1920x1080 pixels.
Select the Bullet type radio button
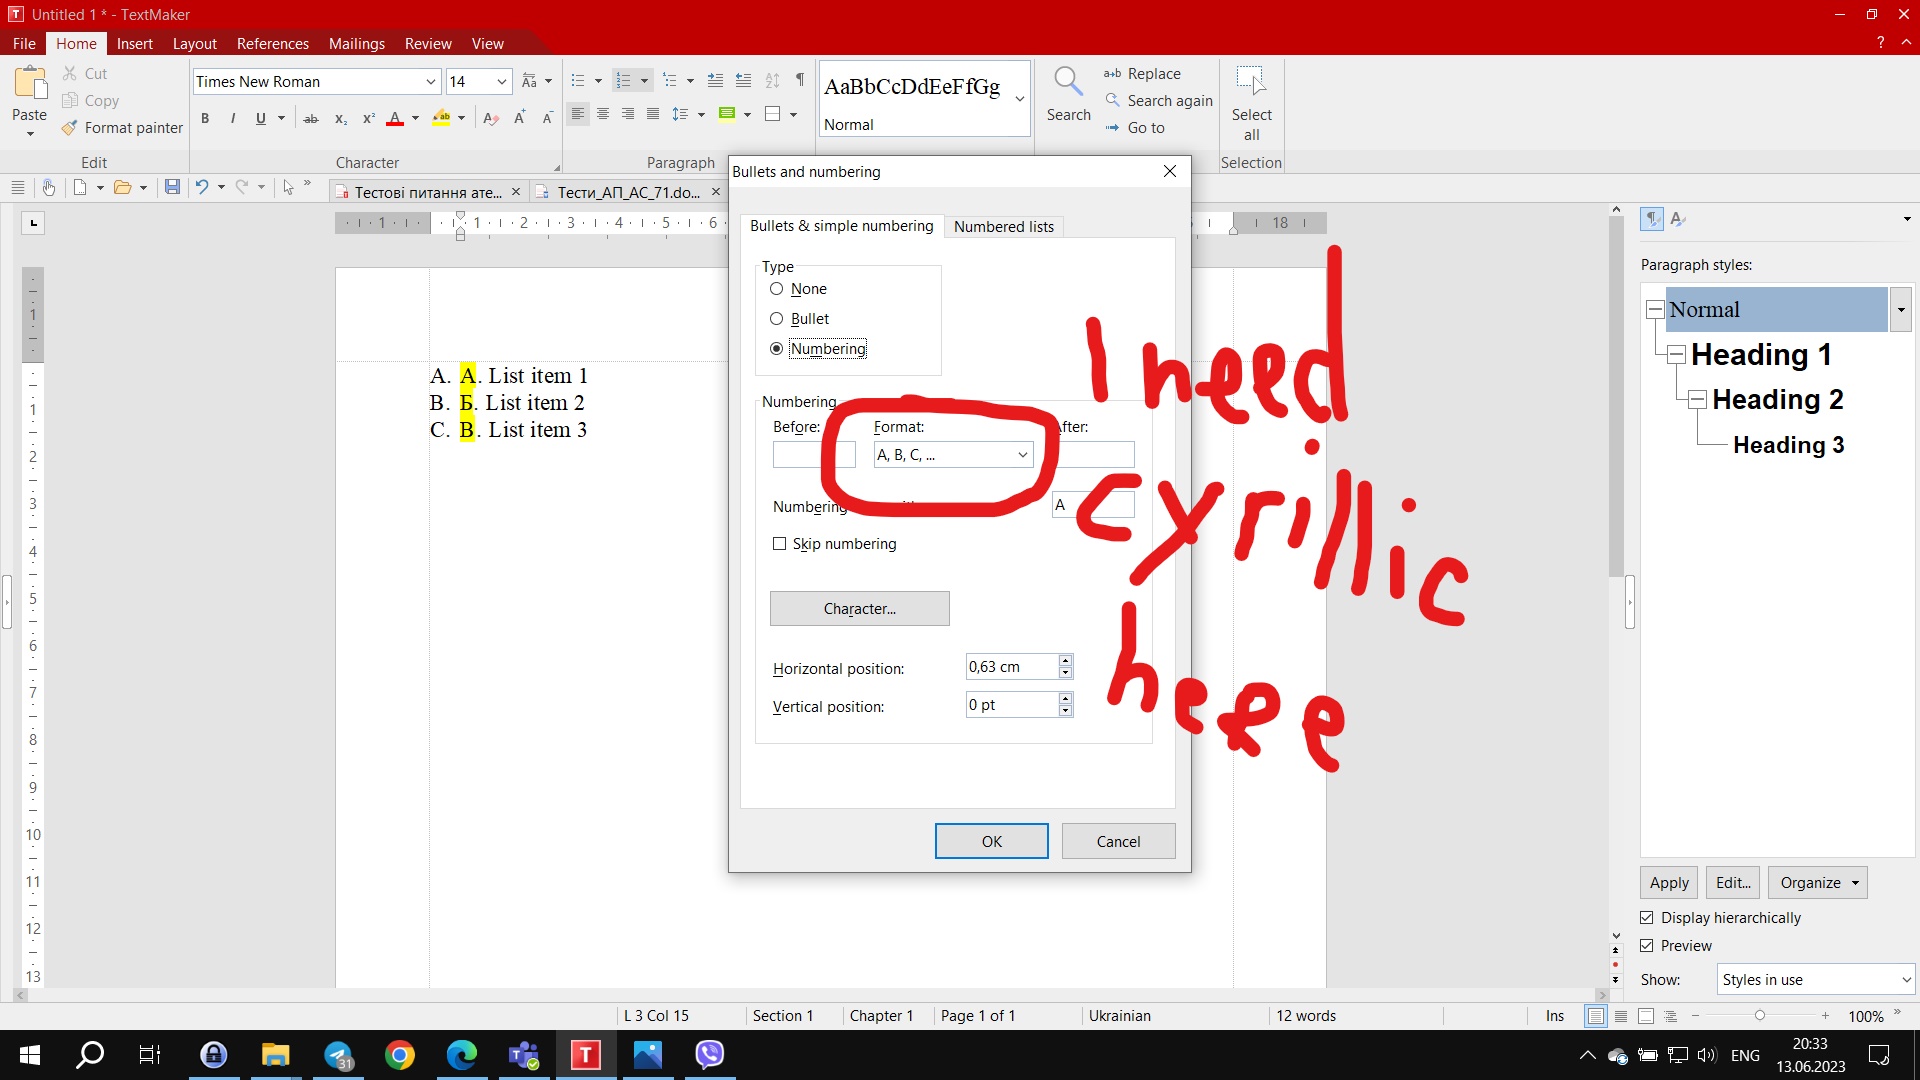pyautogui.click(x=776, y=319)
